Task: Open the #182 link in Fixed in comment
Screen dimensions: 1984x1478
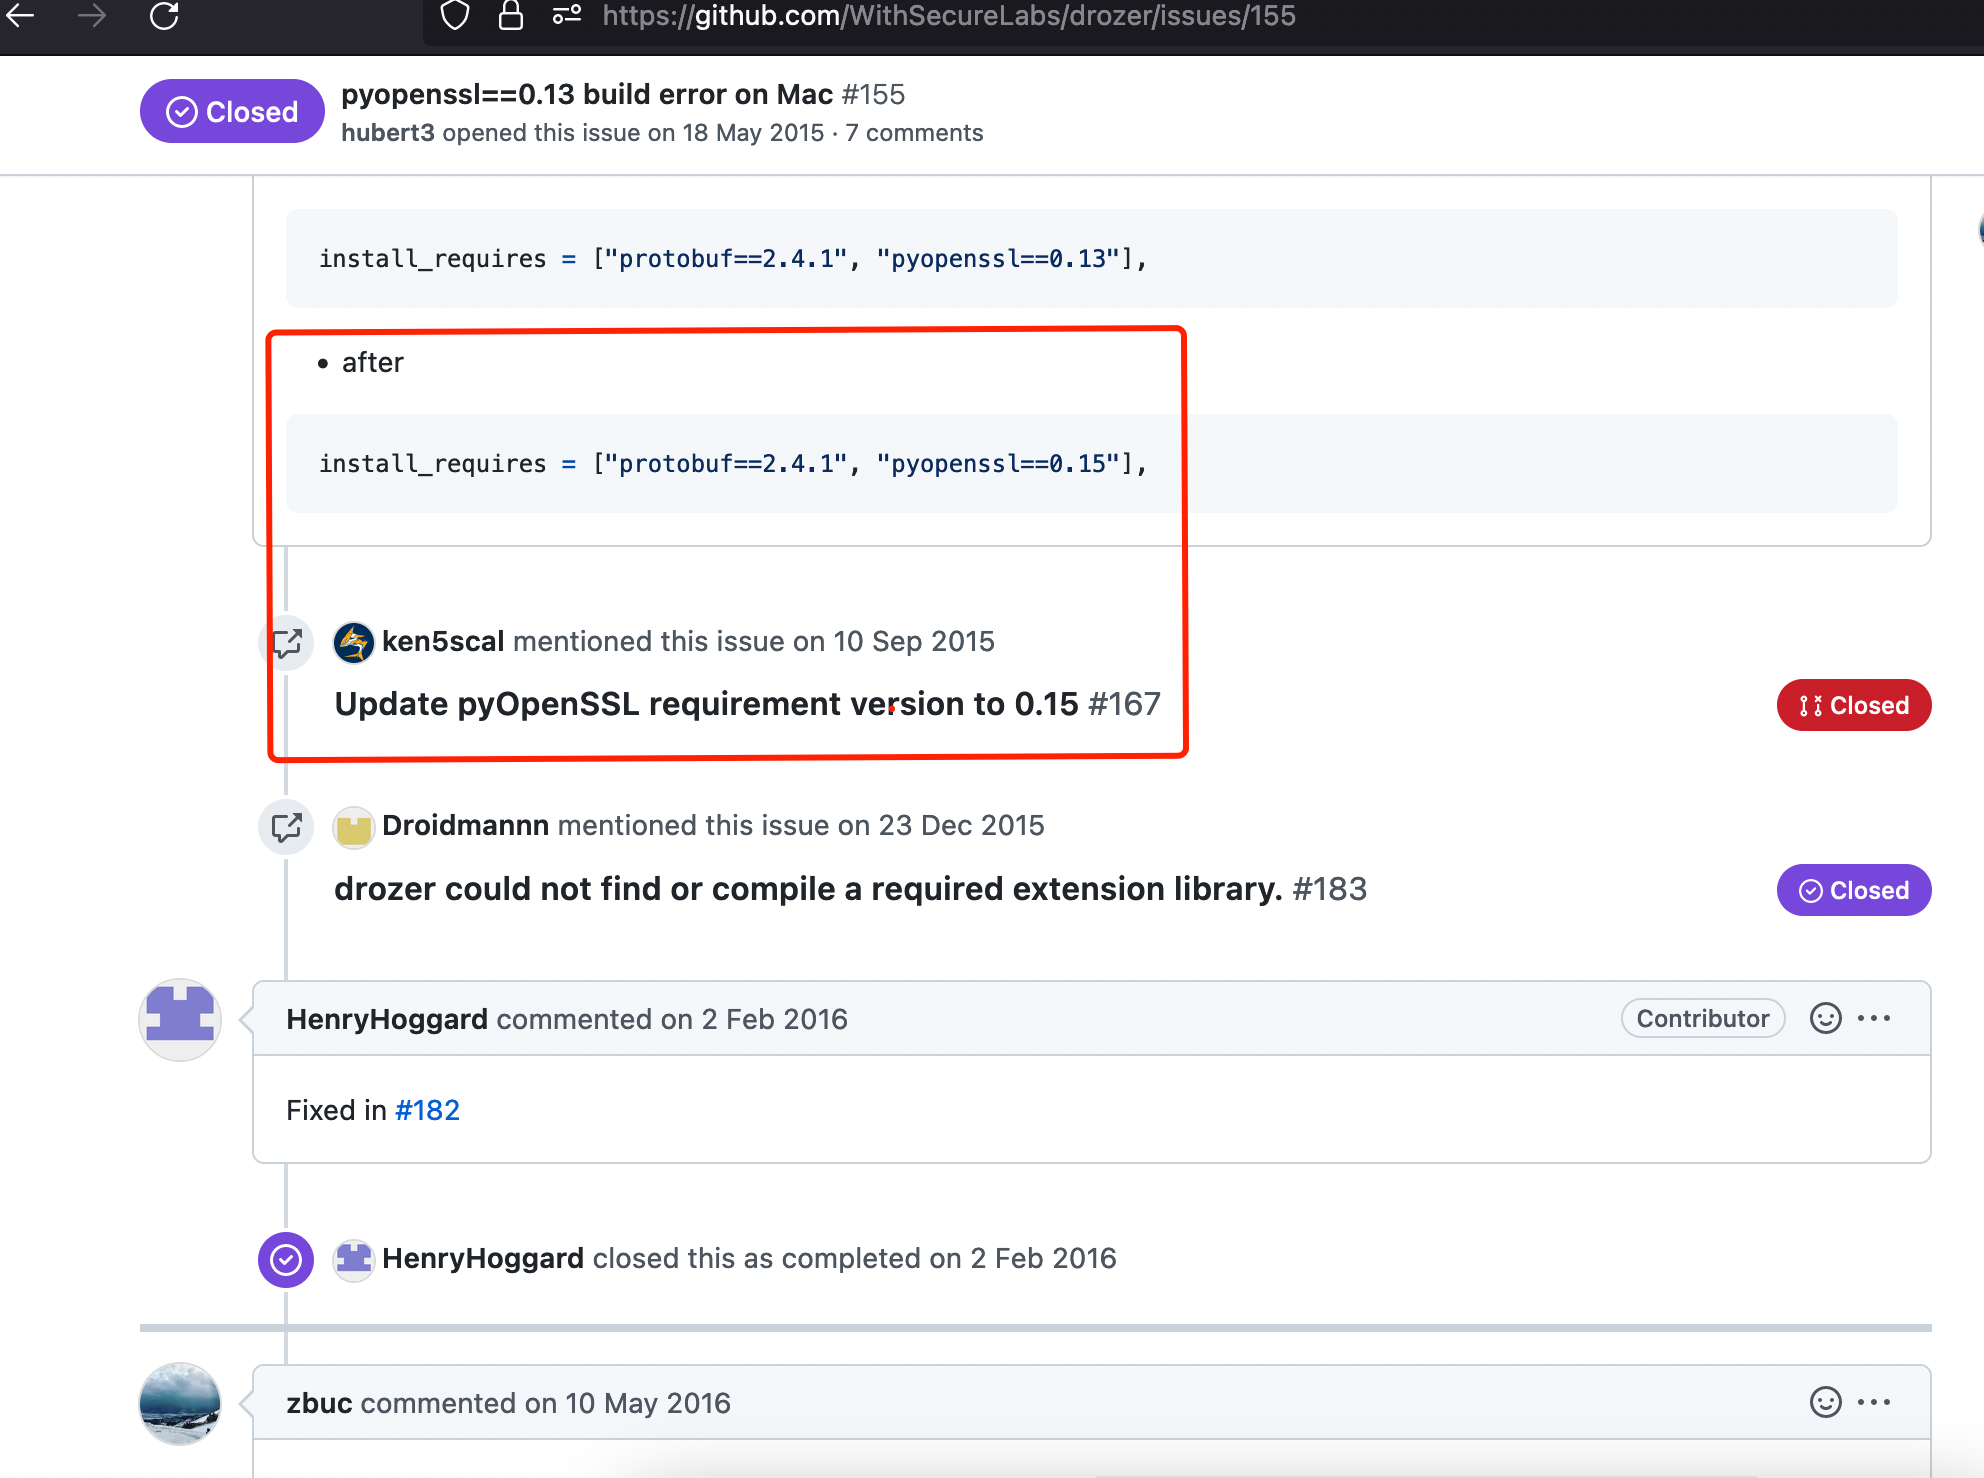Action: pyautogui.click(x=427, y=1110)
